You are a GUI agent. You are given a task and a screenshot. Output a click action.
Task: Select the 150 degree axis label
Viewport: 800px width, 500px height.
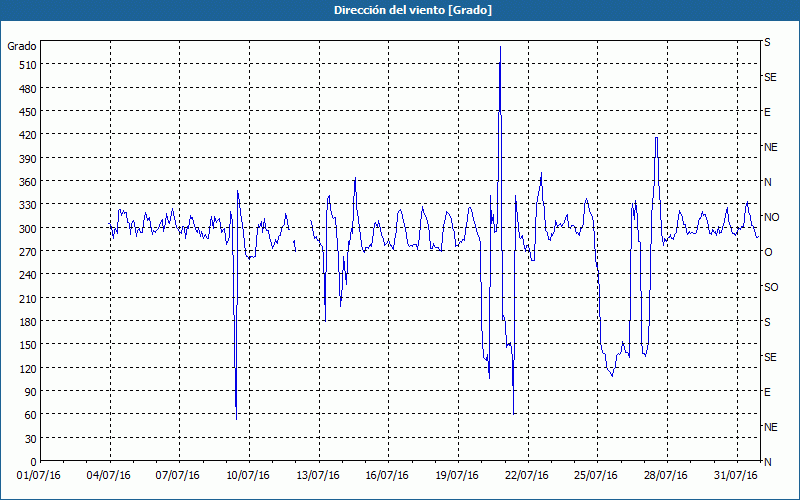tap(29, 345)
